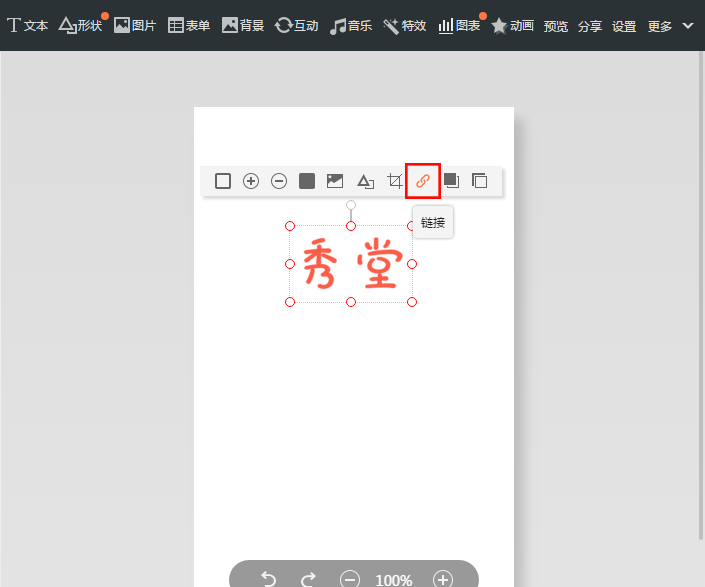Viewport: 705px width, 587px height.
Task: Click the rotation handle above the text box
Action: tap(351, 205)
